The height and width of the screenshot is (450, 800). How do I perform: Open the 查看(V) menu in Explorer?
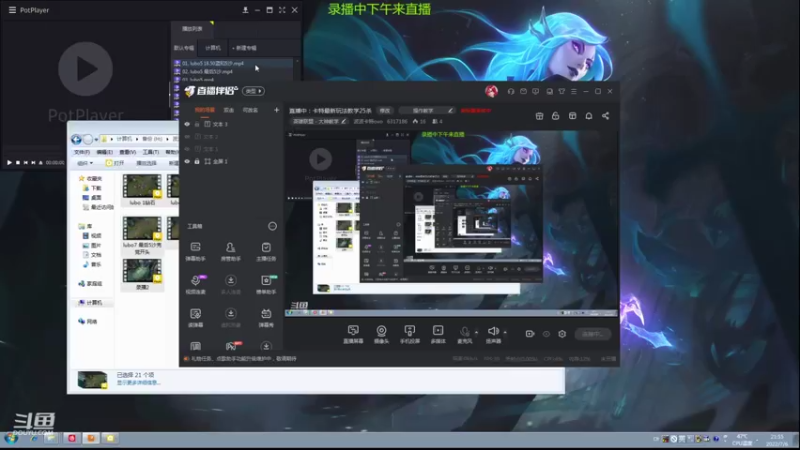point(128,152)
